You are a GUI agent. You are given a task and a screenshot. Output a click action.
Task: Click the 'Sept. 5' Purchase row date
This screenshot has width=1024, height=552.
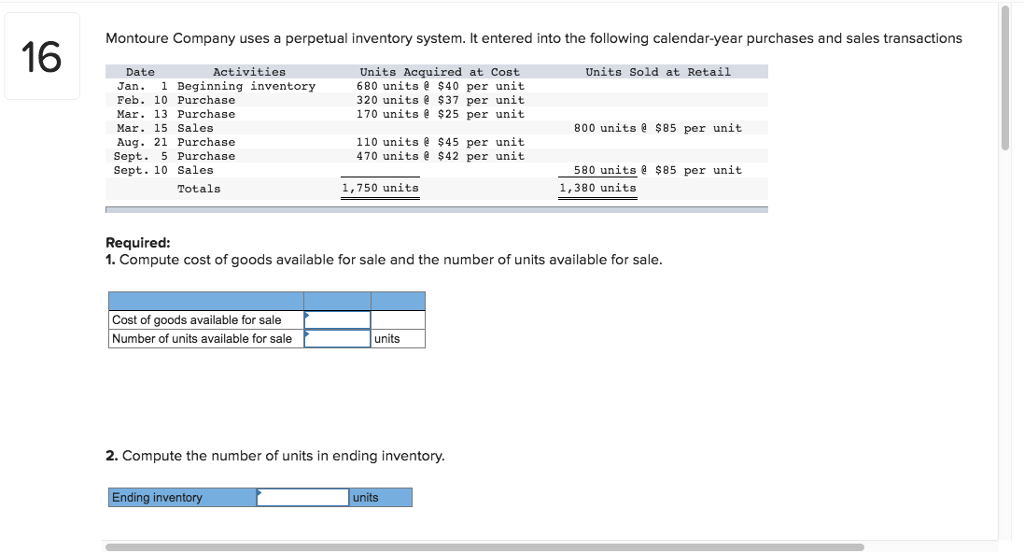click(x=140, y=156)
